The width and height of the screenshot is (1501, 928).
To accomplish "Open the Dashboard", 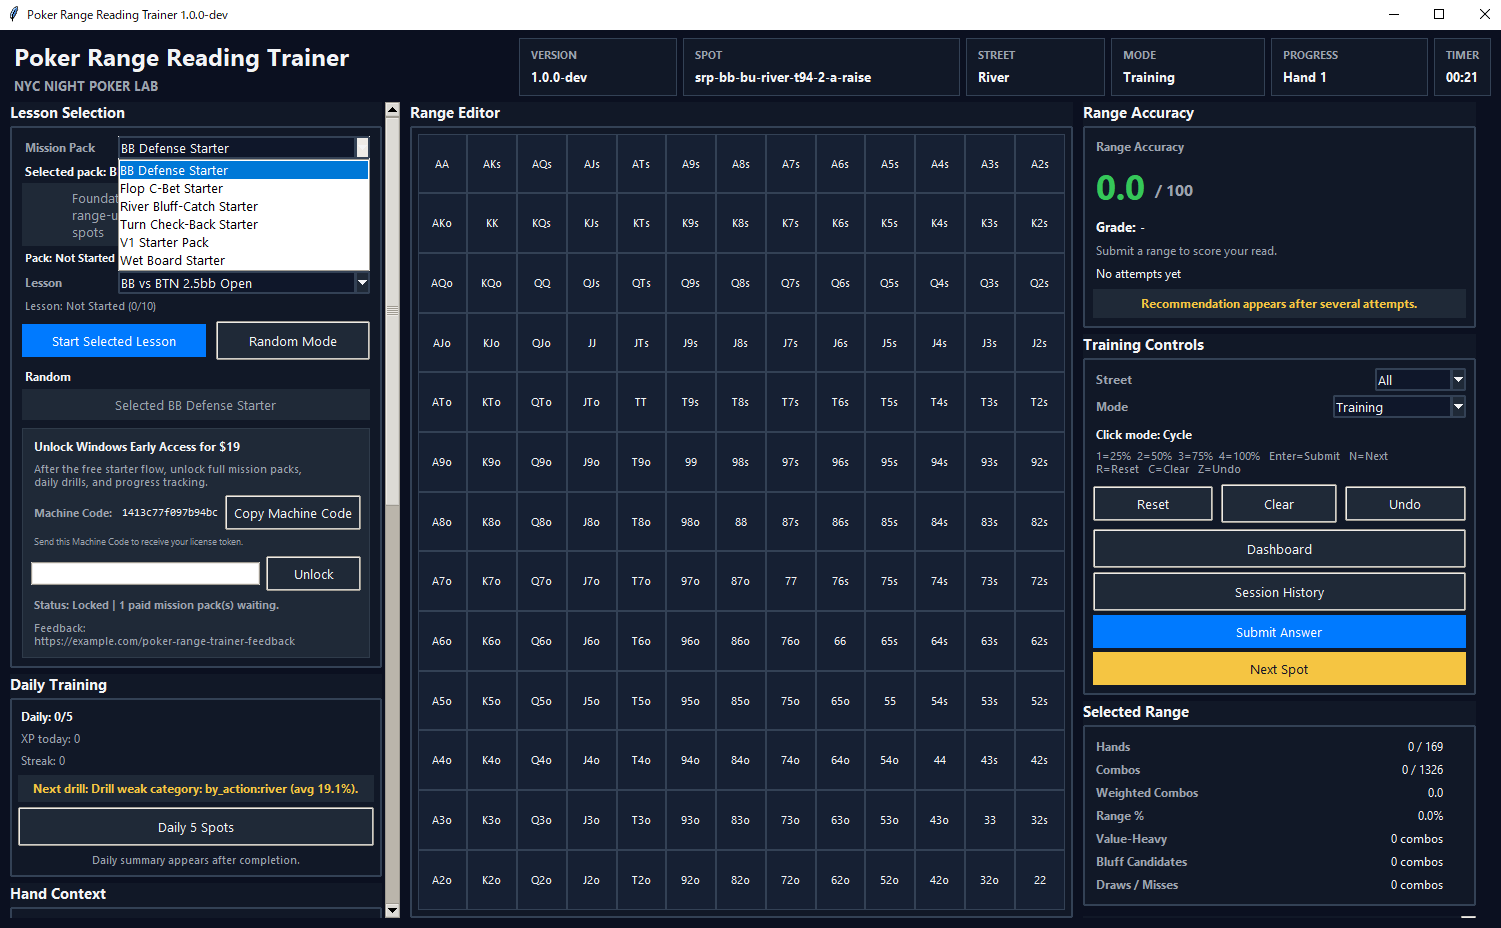I will click(1279, 549).
